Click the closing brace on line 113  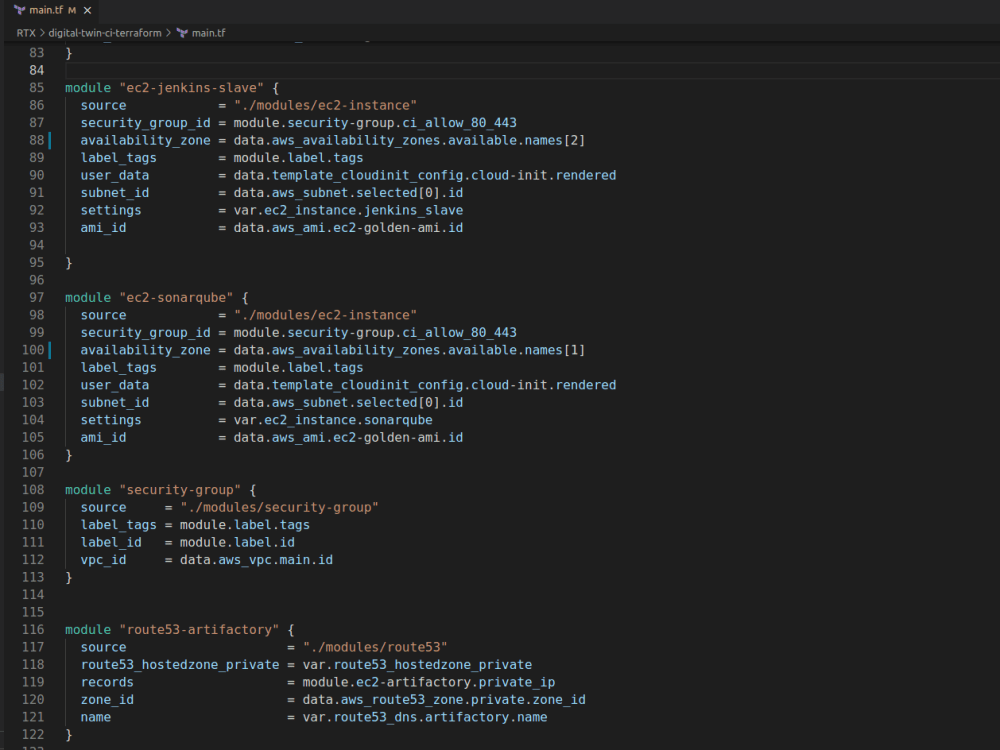coord(68,577)
